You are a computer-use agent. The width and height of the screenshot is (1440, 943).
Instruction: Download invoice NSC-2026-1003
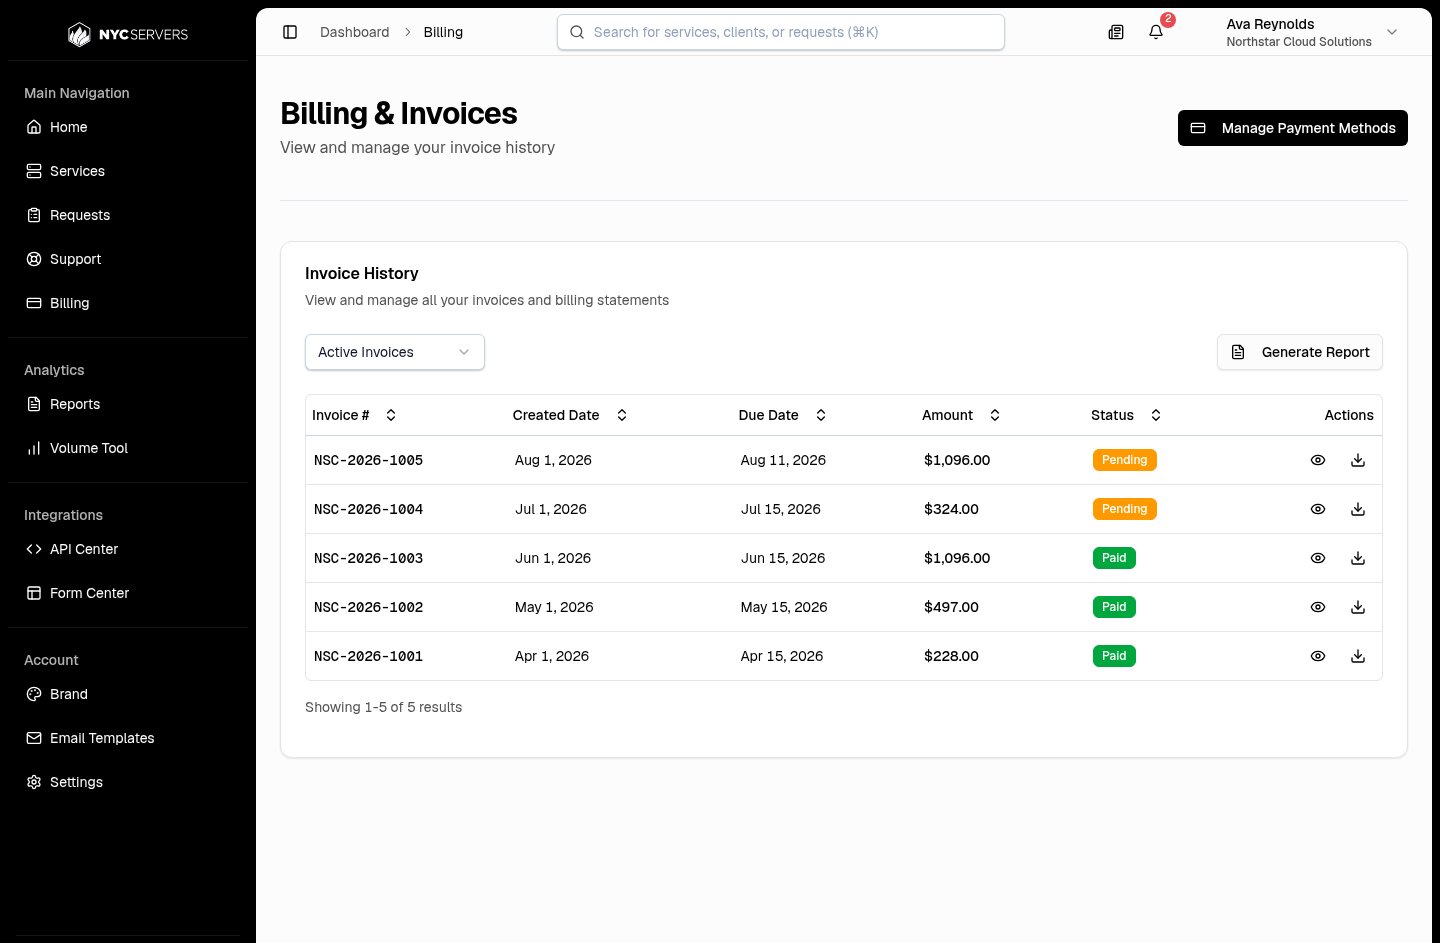pyautogui.click(x=1358, y=558)
